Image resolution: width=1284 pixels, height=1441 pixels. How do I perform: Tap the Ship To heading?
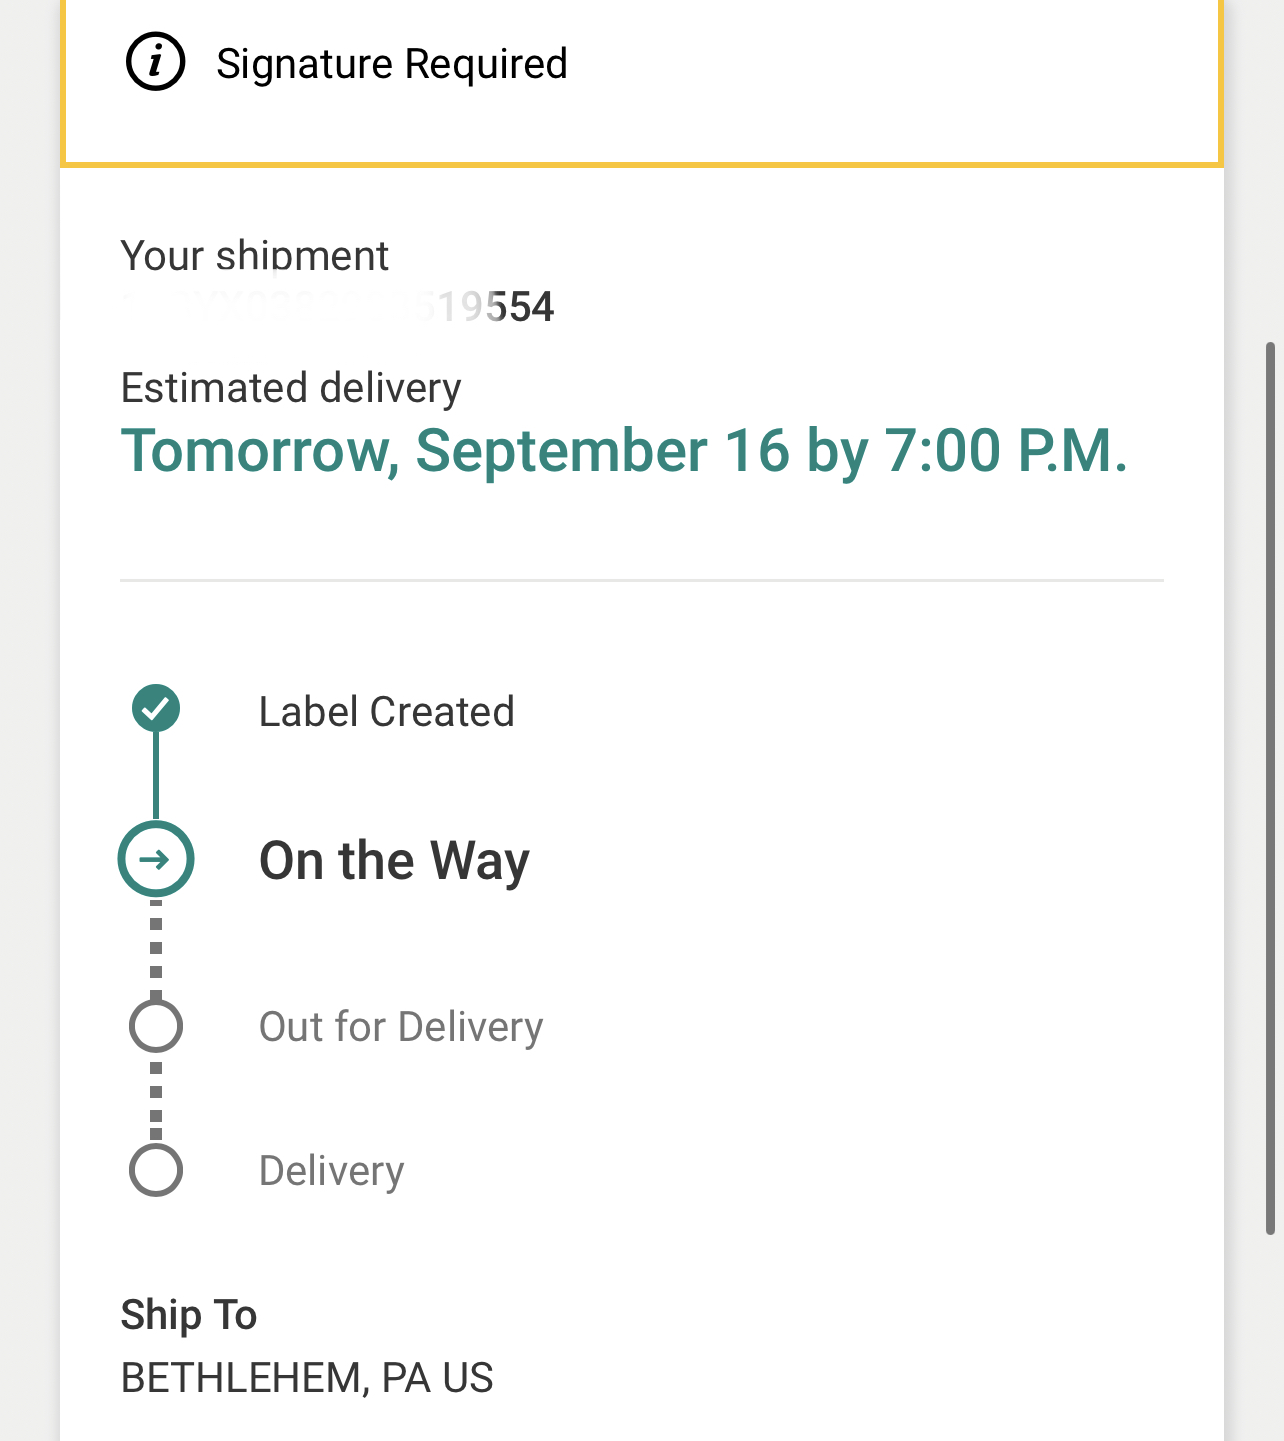[189, 1315]
